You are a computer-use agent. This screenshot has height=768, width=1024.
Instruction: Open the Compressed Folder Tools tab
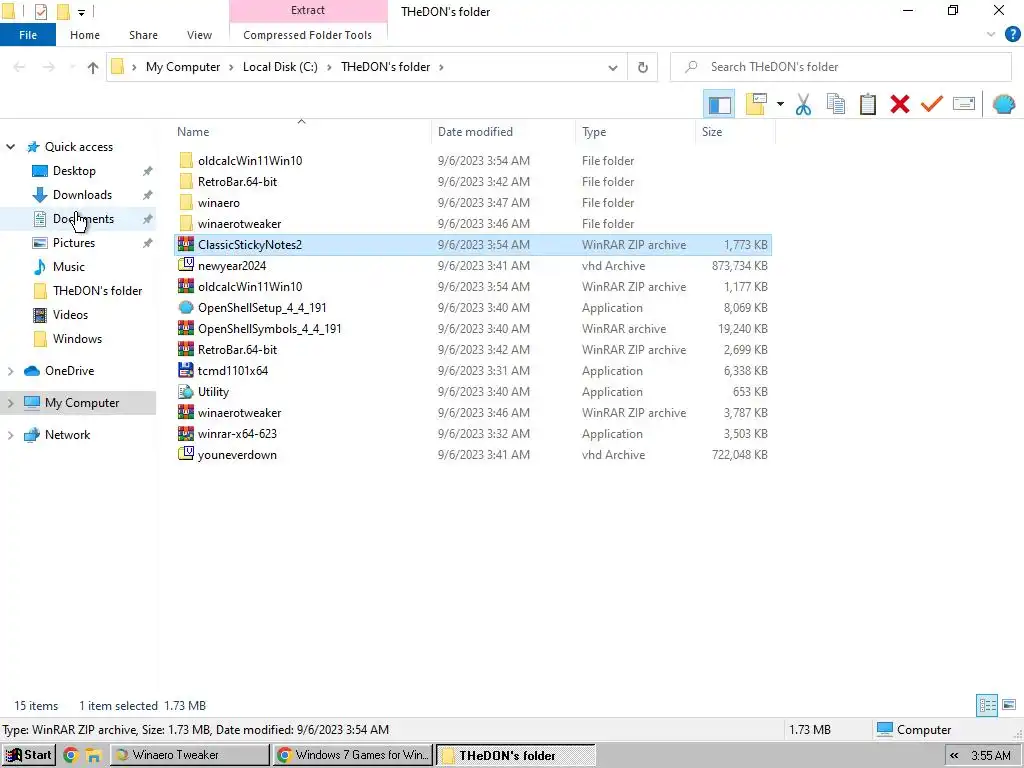tap(308, 35)
